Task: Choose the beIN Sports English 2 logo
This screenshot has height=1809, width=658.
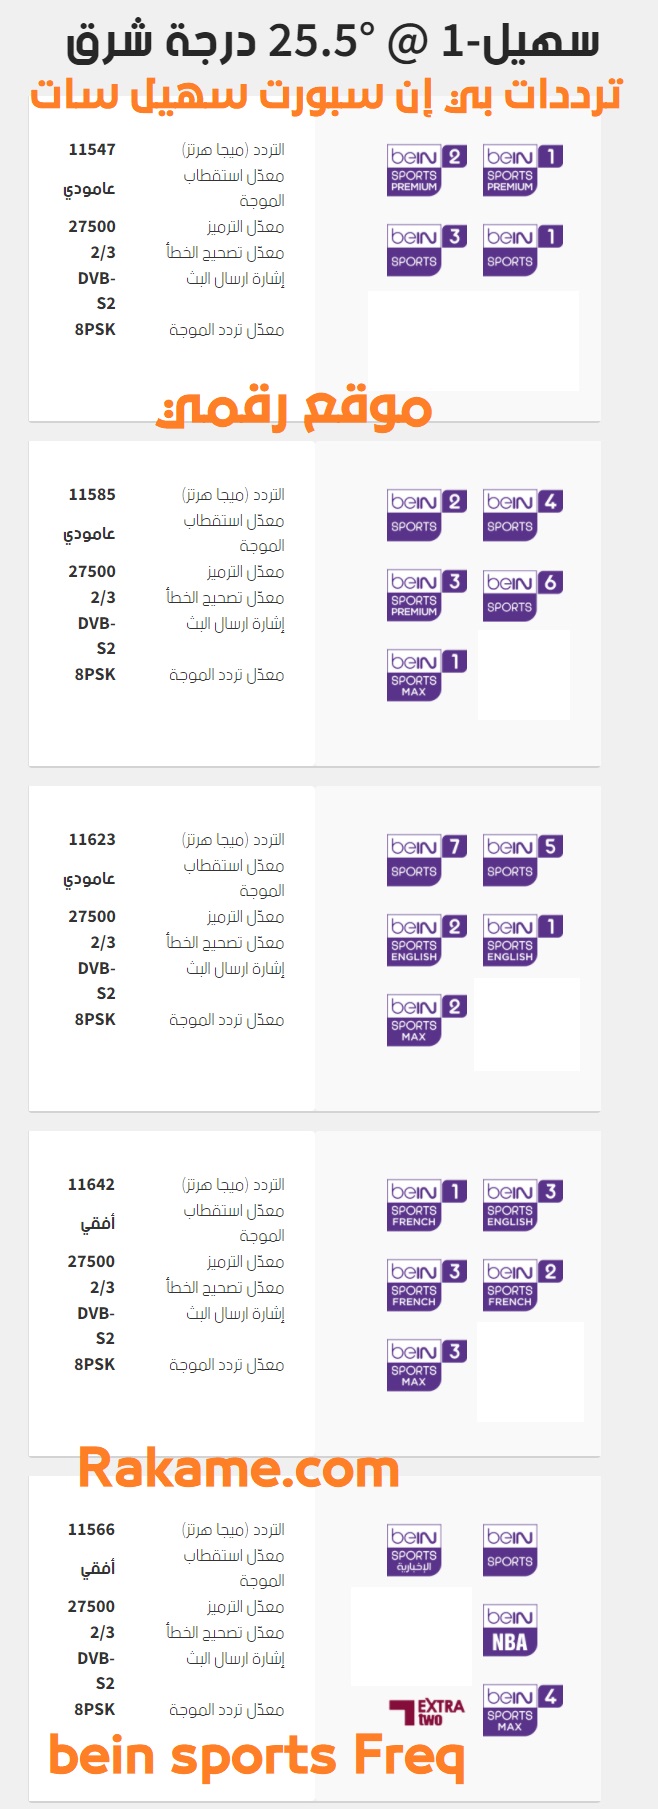Action: [427, 940]
